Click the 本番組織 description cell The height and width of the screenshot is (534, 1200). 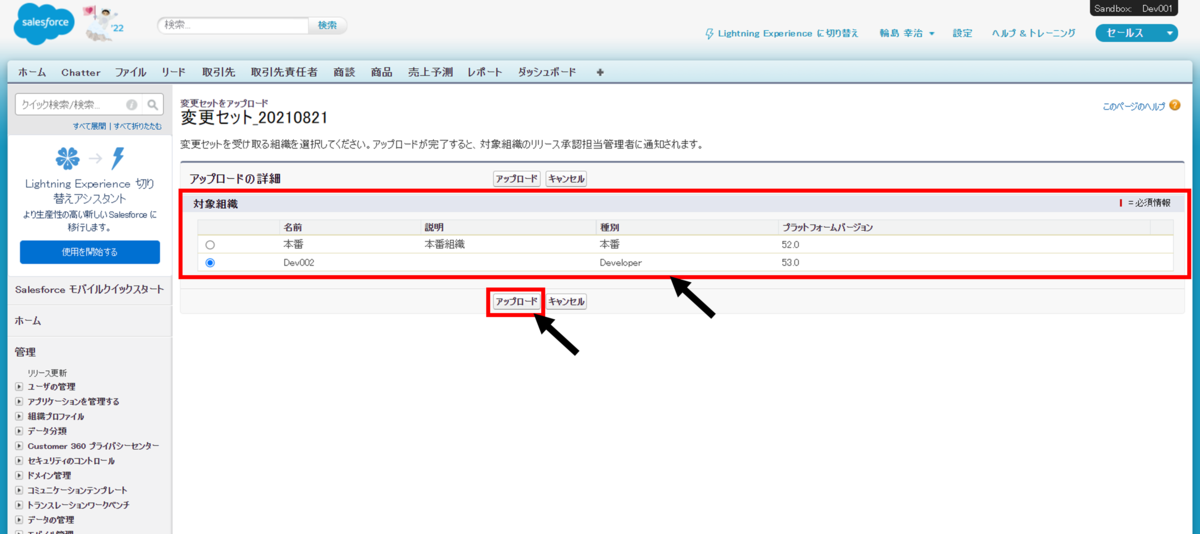click(445, 244)
